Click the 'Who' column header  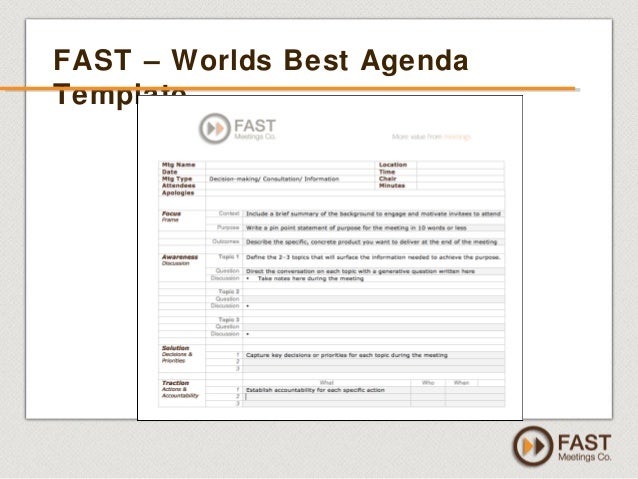point(428,383)
